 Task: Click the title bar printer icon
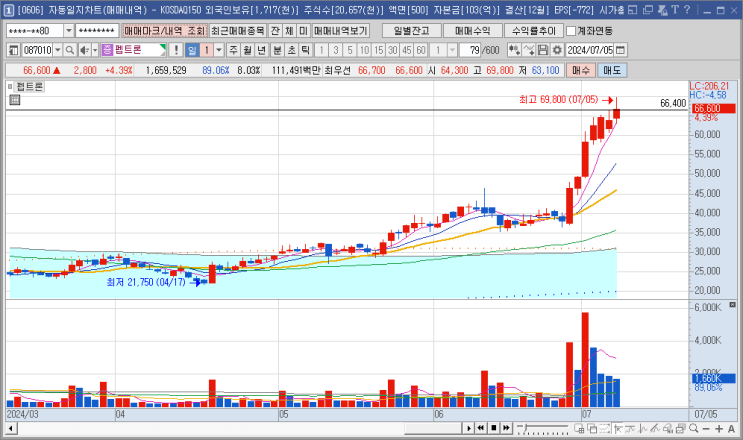(x=662, y=9)
